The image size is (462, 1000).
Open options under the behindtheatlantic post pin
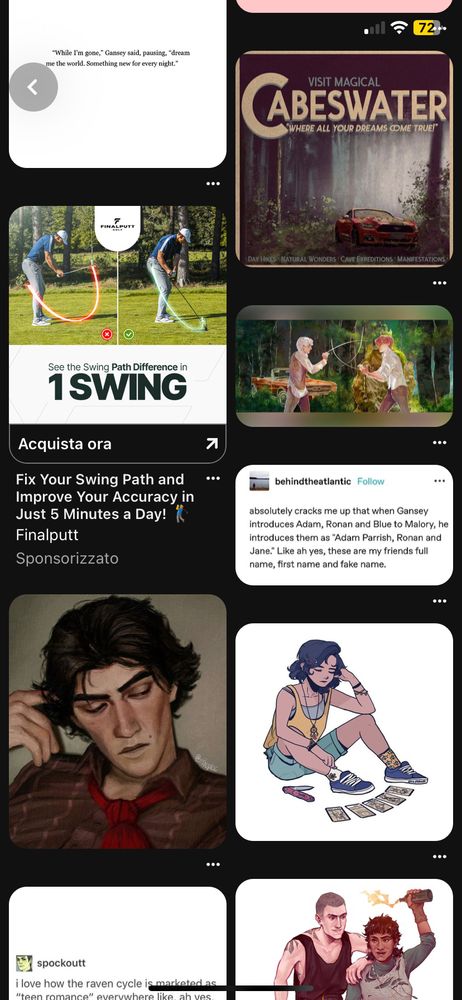[440, 601]
